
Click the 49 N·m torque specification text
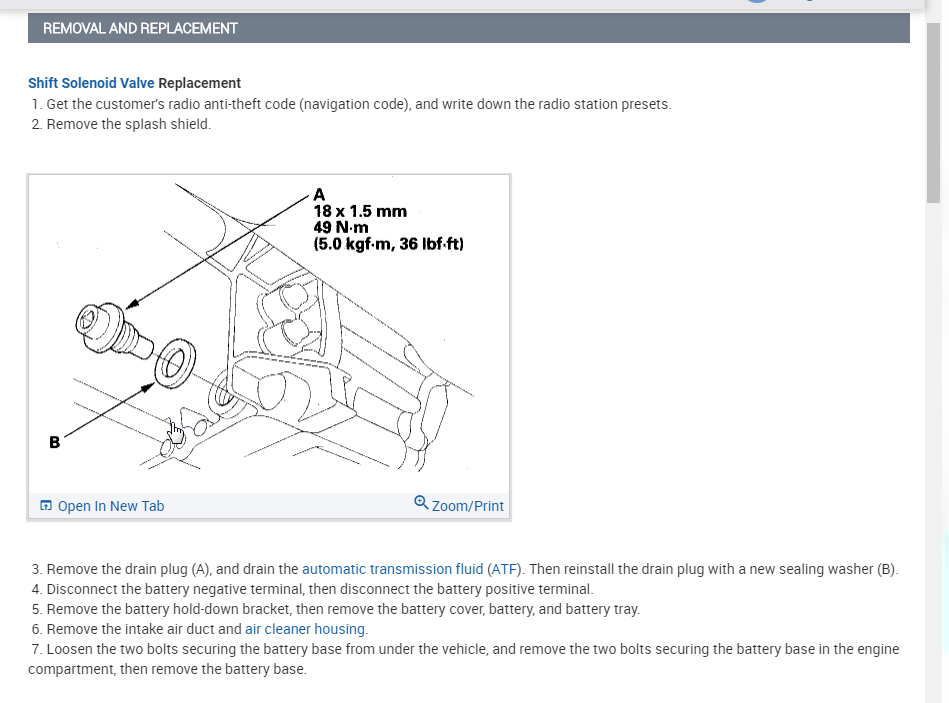coord(341,227)
